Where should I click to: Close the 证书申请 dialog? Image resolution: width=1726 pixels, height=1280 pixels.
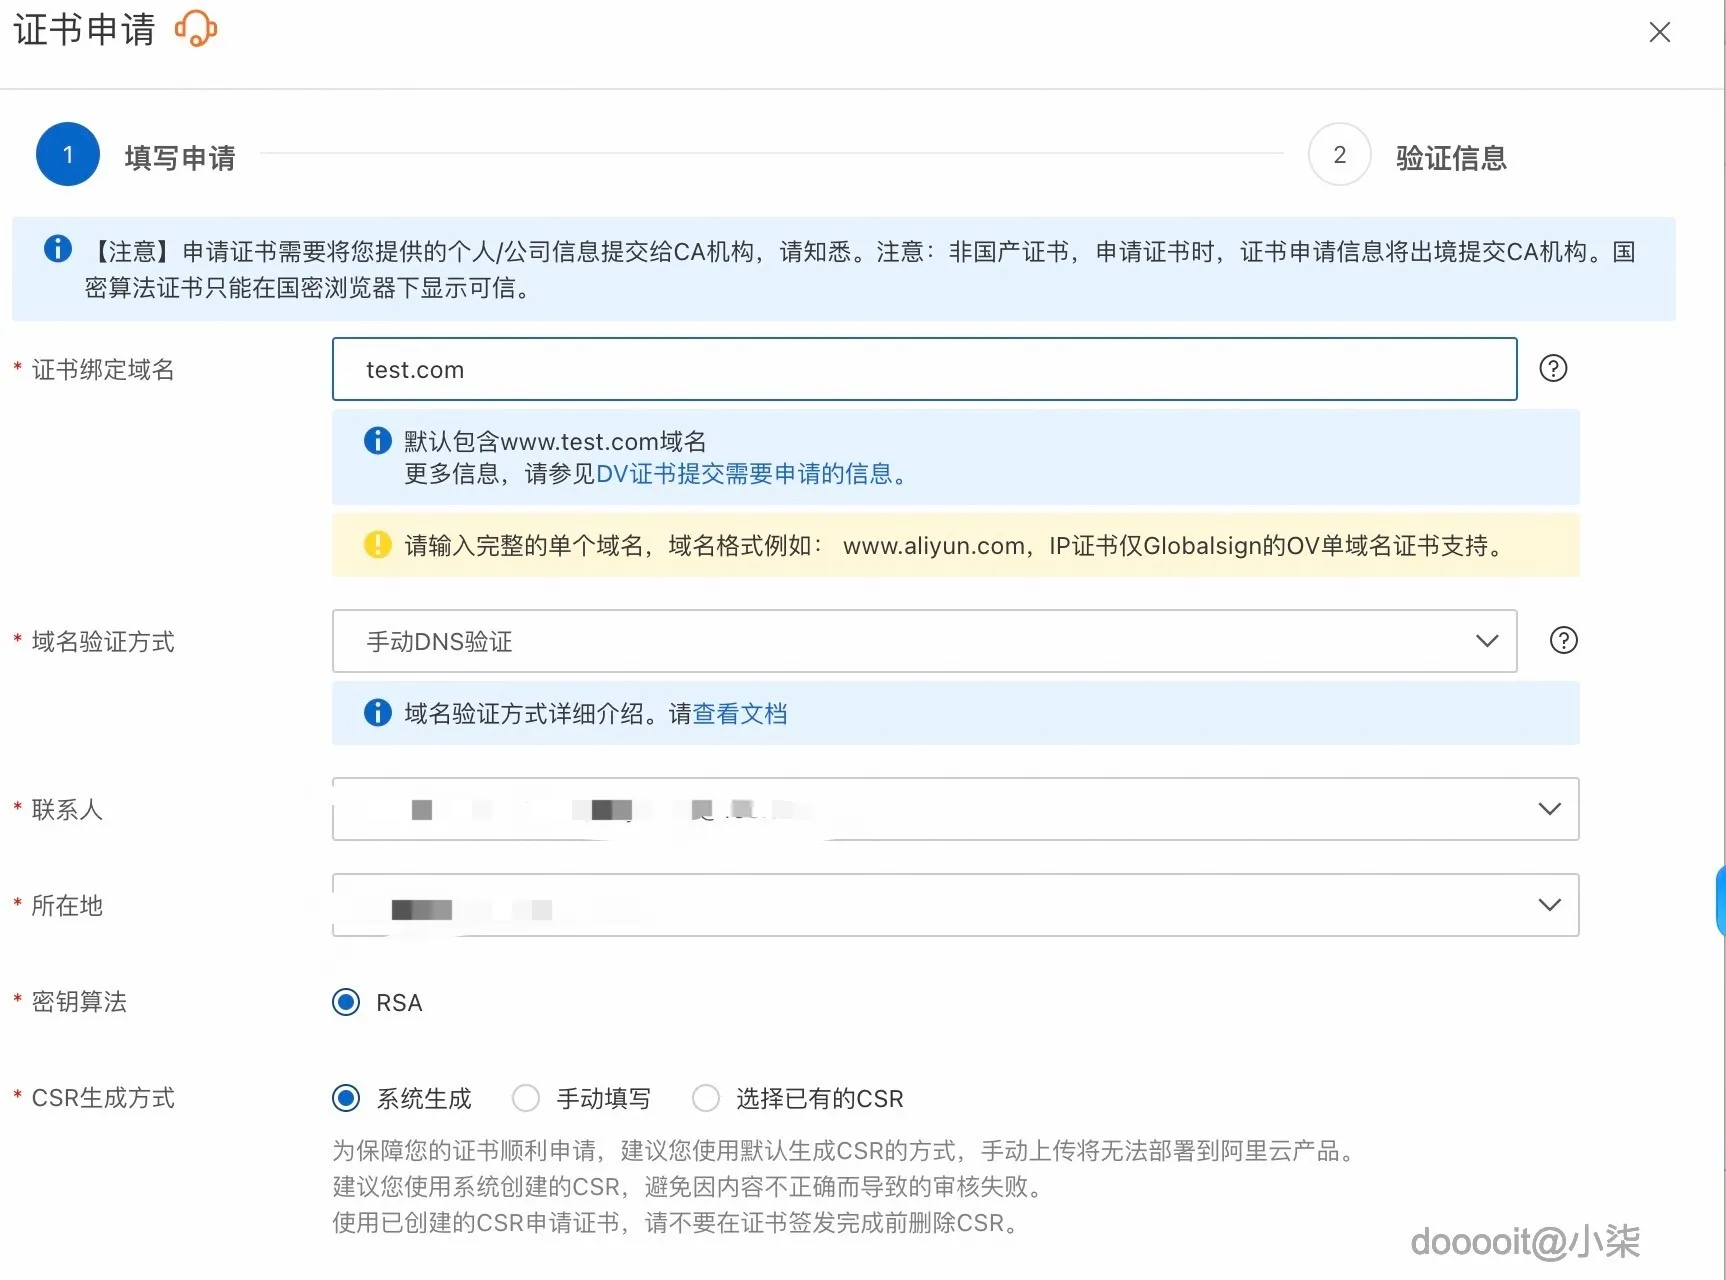1659,31
